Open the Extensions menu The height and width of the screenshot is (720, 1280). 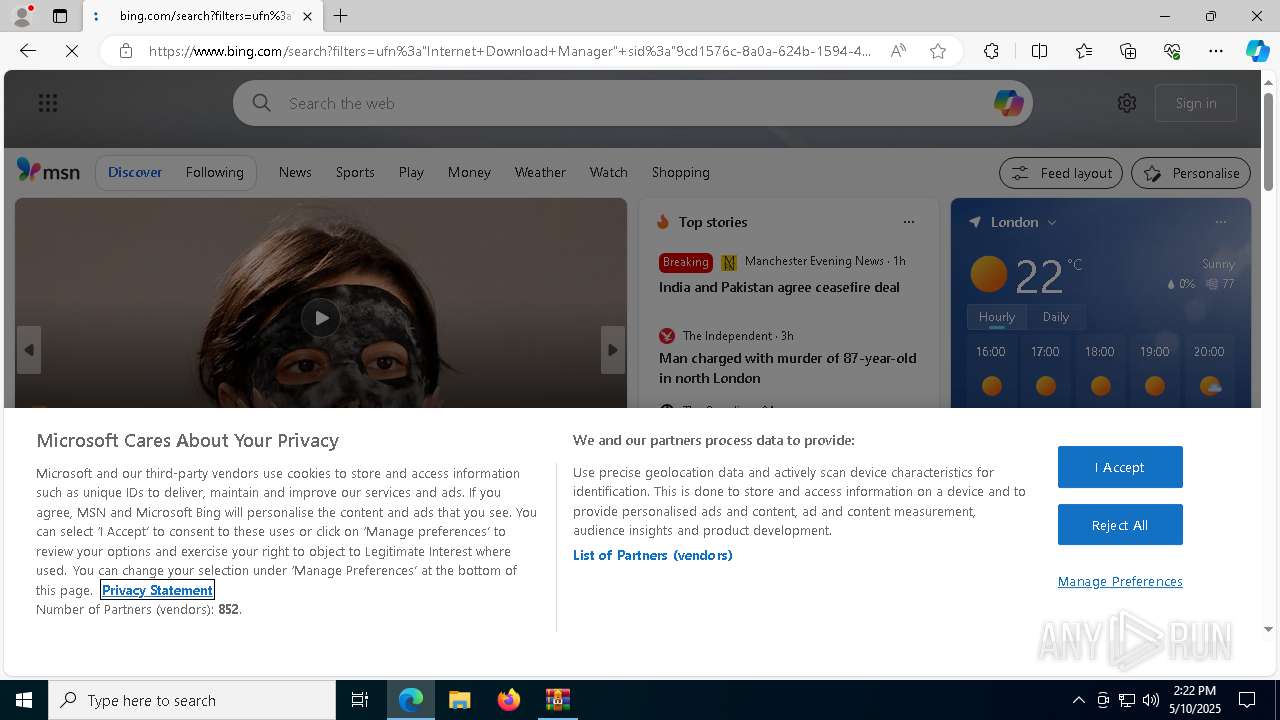(991, 51)
